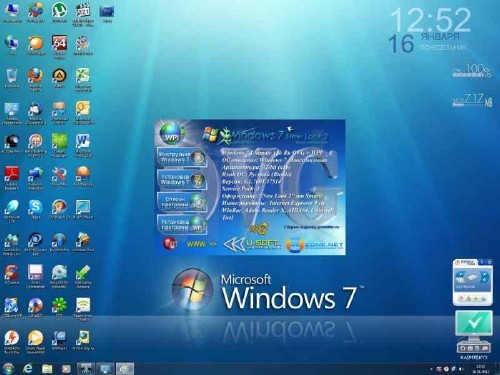Open Windows Explorer folder on taskbar
Image resolution: width=500 pixels, height=375 pixels.
[x=47, y=369]
